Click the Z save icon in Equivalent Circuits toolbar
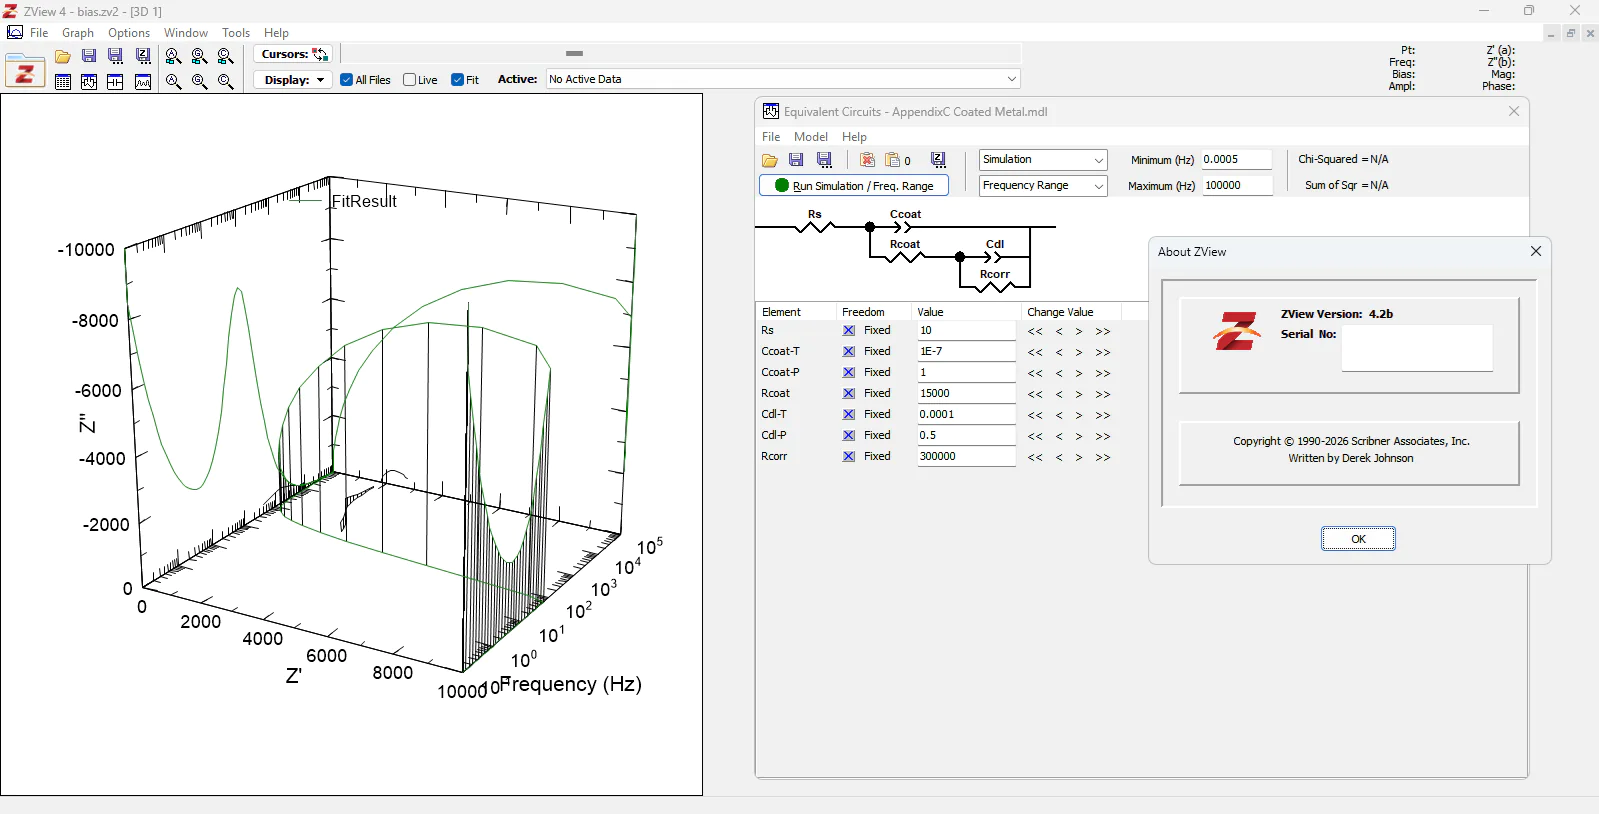This screenshot has width=1599, height=814. [x=939, y=160]
